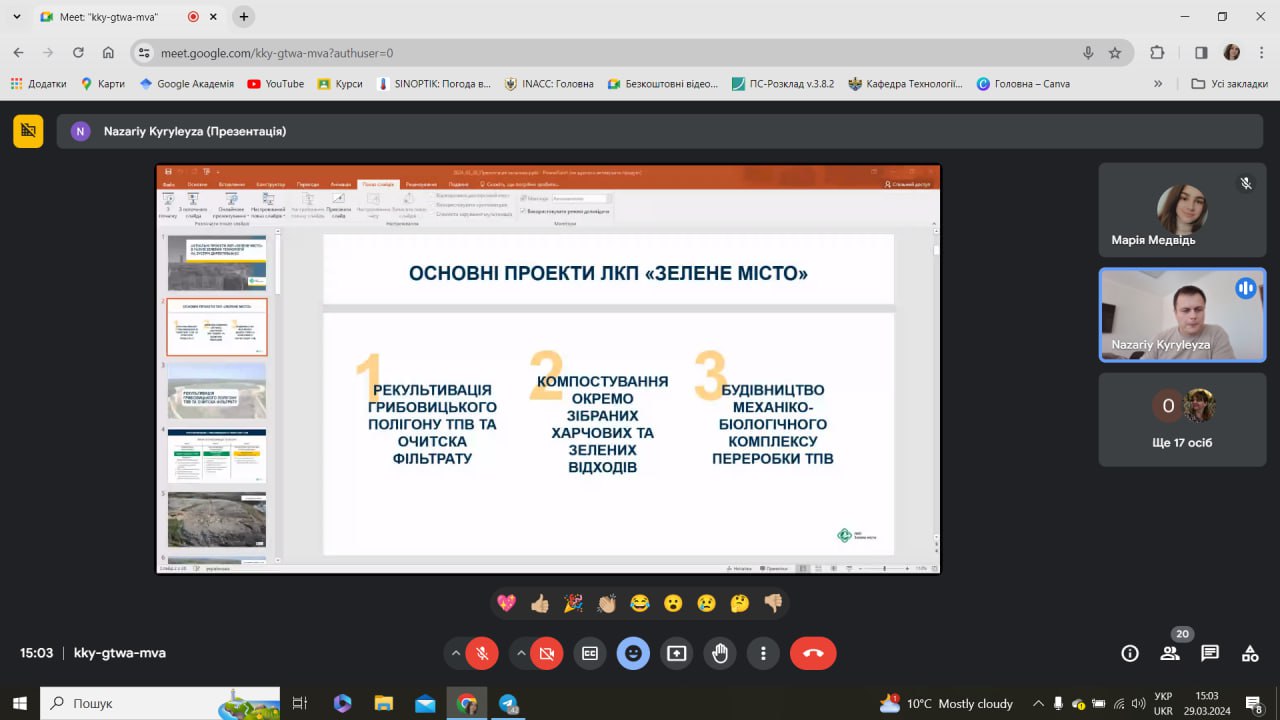
Task: Open the more options three-dot menu
Action: (x=763, y=653)
